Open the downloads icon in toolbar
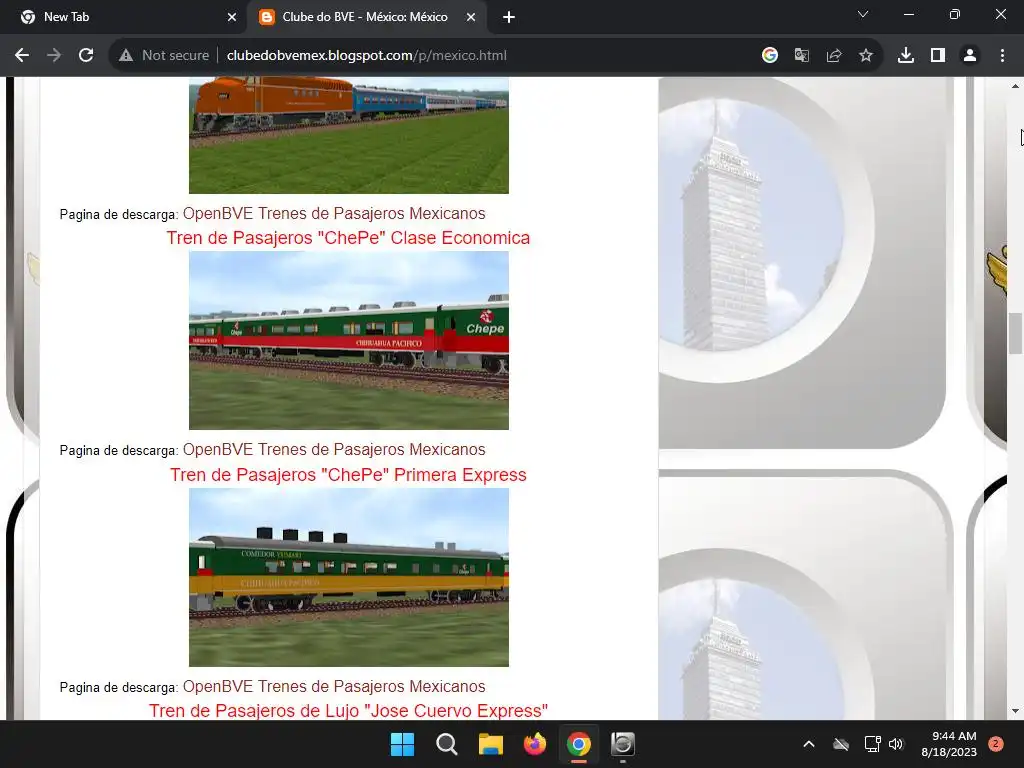 pyautogui.click(x=906, y=56)
